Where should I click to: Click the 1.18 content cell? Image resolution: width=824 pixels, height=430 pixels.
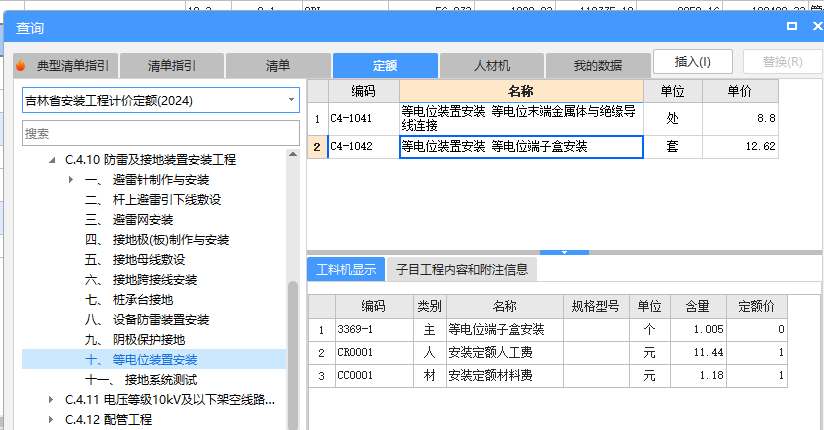pos(698,376)
